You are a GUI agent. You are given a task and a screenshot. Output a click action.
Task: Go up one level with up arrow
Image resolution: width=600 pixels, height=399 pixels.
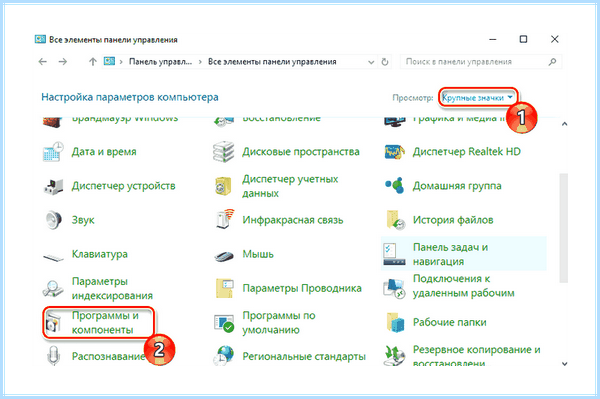pyautogui.click(x=93, y=62)
